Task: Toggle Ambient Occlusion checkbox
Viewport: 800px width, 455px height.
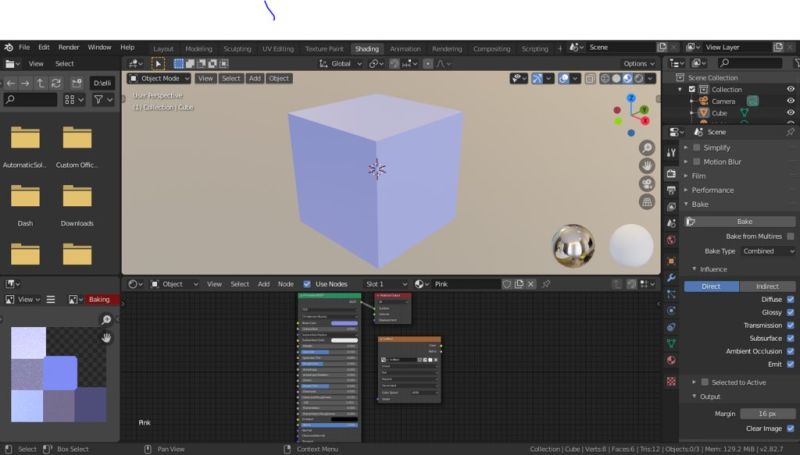Action: [791, 351]
